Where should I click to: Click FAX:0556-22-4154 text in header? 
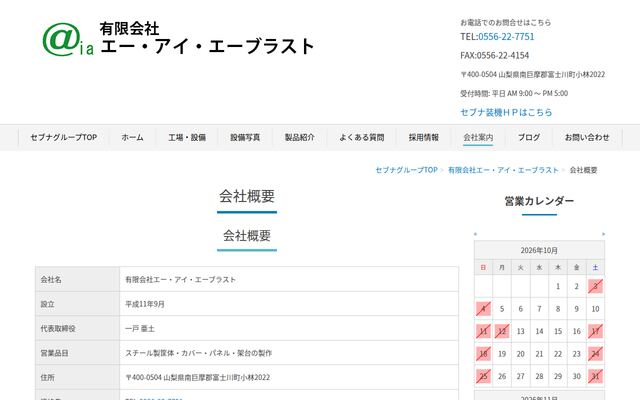click(495, 56)
